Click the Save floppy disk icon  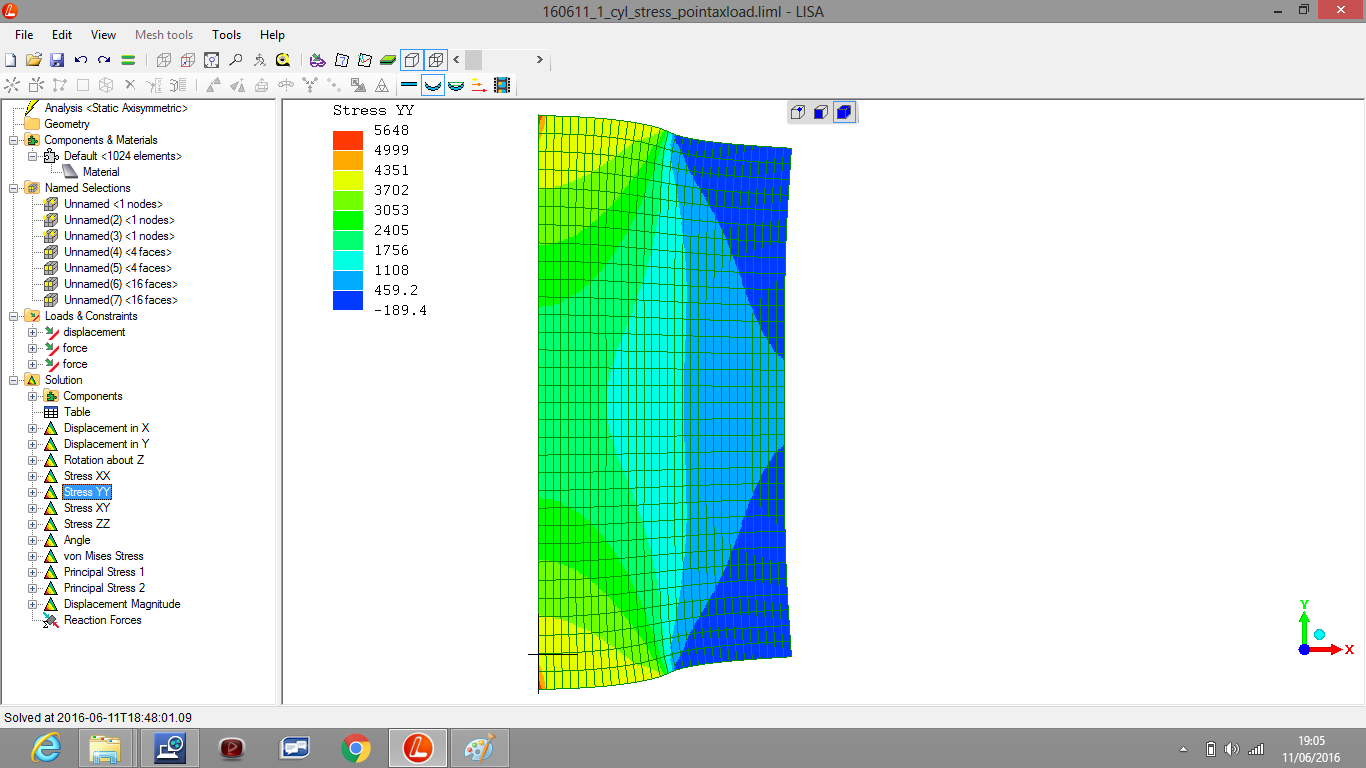57,60
